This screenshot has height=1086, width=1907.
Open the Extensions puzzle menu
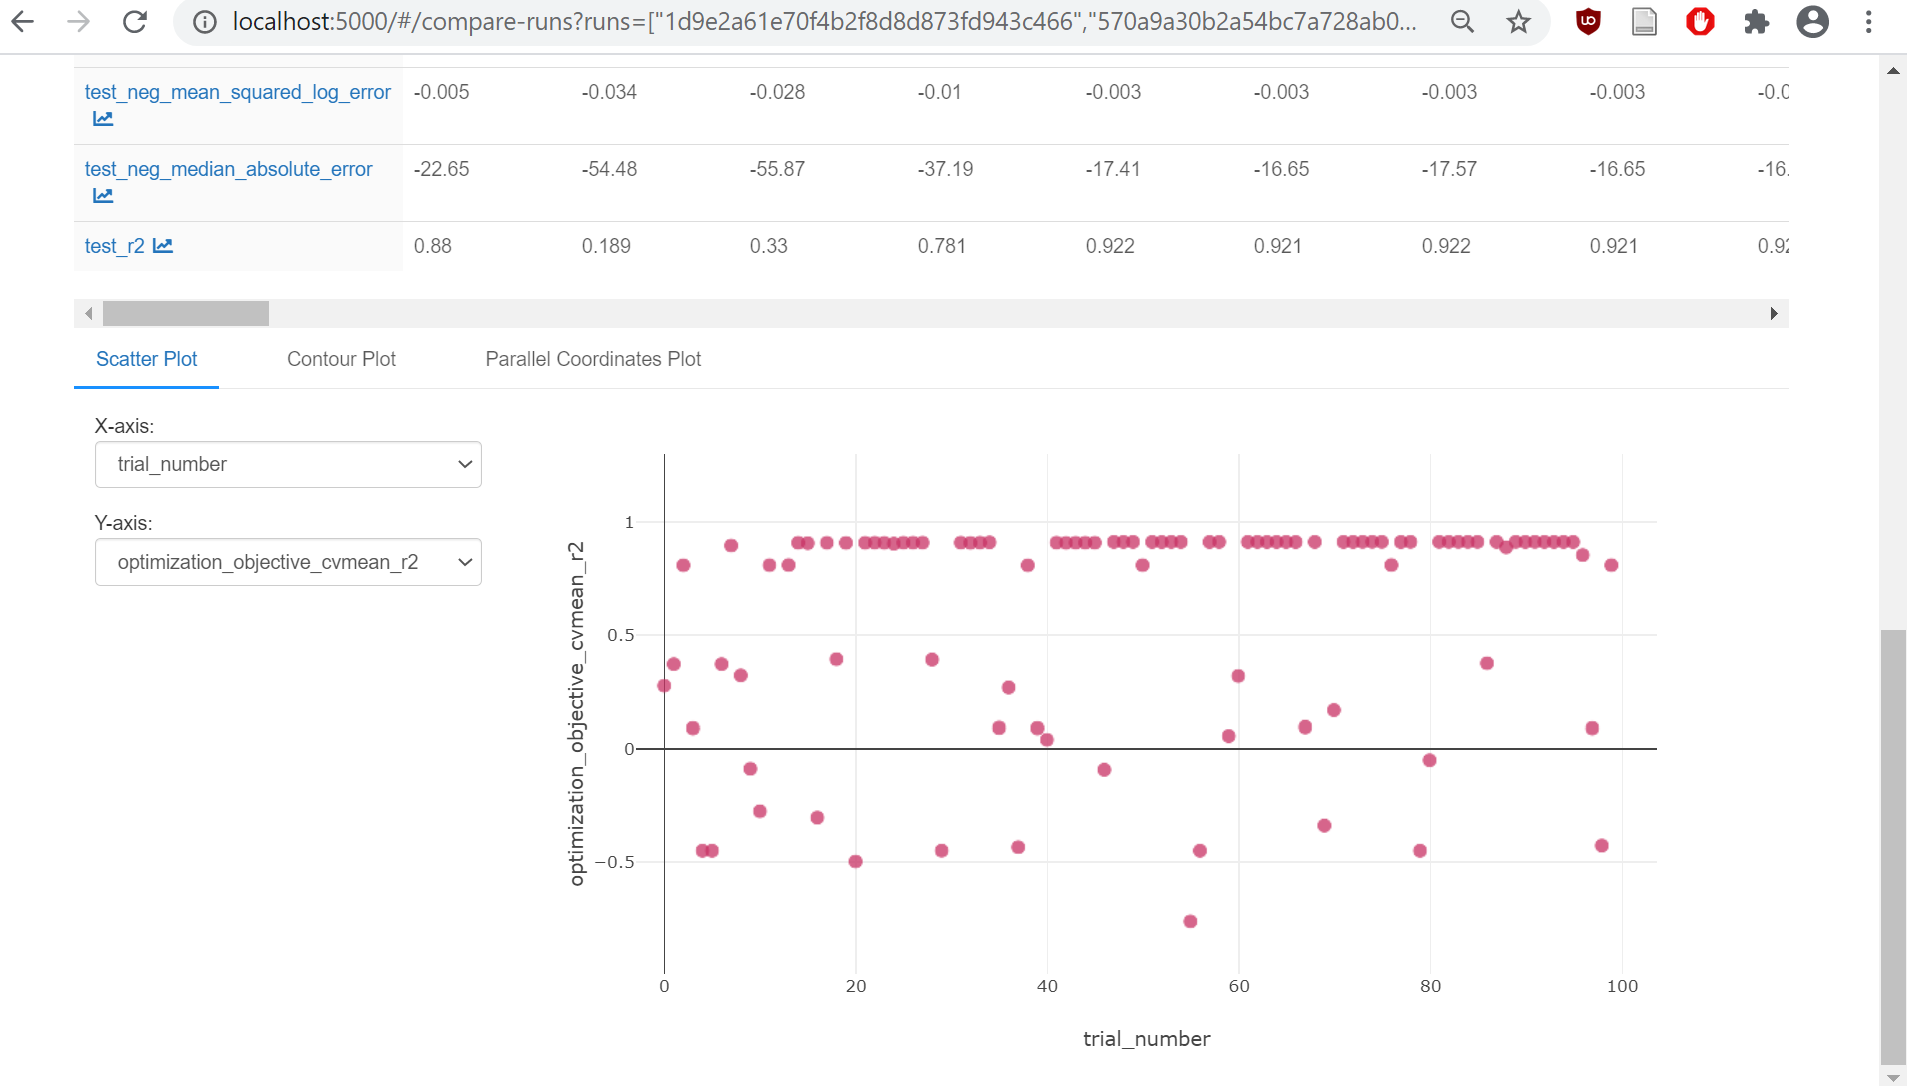pos(1756,22)
